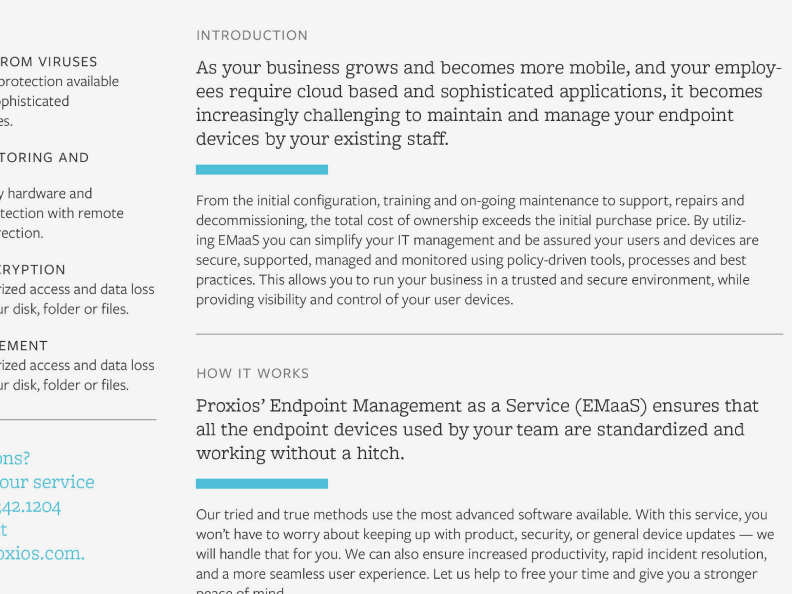Open the blue 'our service' contact text
The image size is (792, 594).
pos(47,482)
